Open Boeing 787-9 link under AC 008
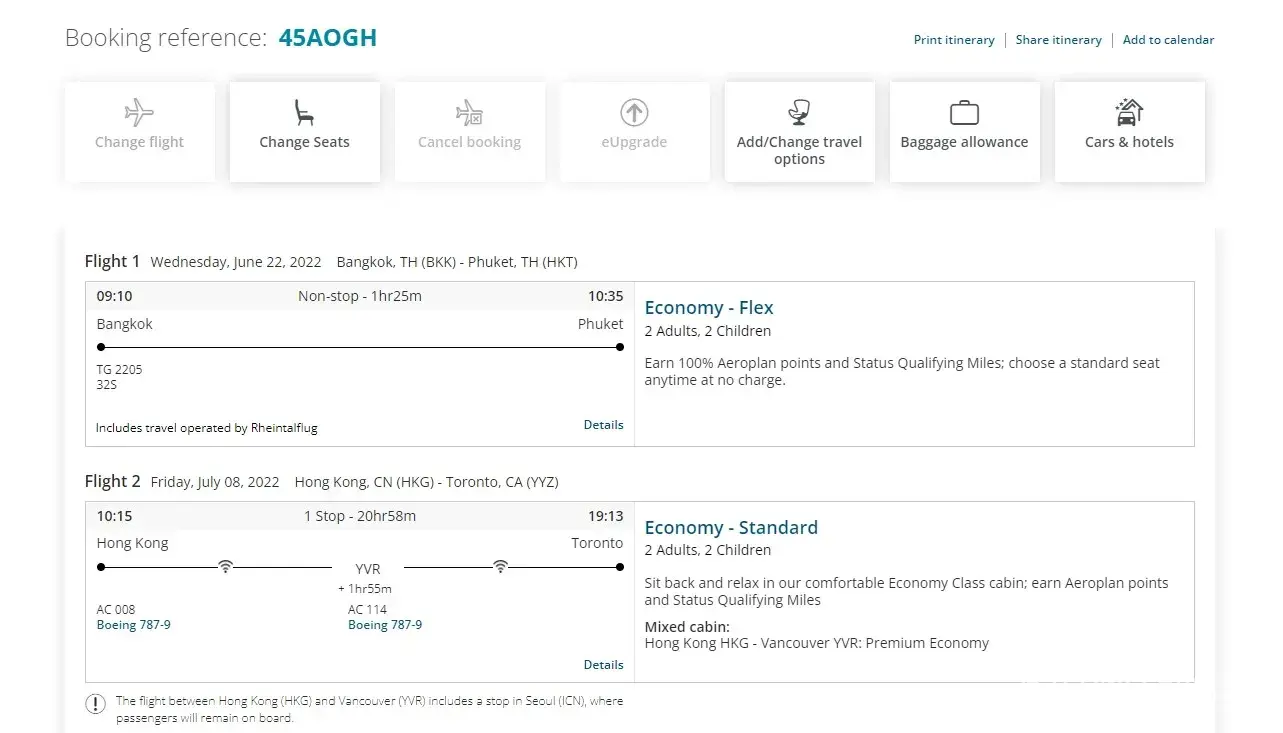 coord(133,625)
